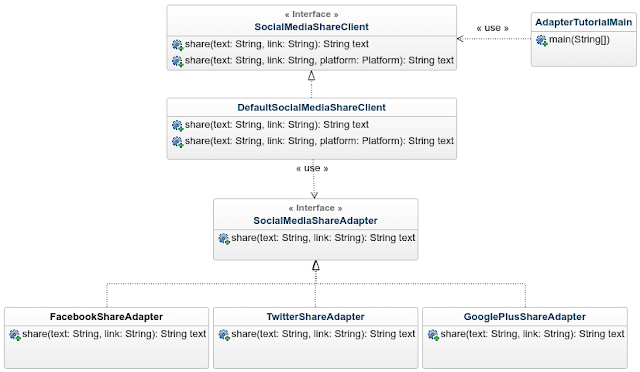Image resolution: width=640 pixels, height=372 pixels.
Task: Click the use label below DefaultSocialMediaShareClient
Action: [x=312, y=168]
